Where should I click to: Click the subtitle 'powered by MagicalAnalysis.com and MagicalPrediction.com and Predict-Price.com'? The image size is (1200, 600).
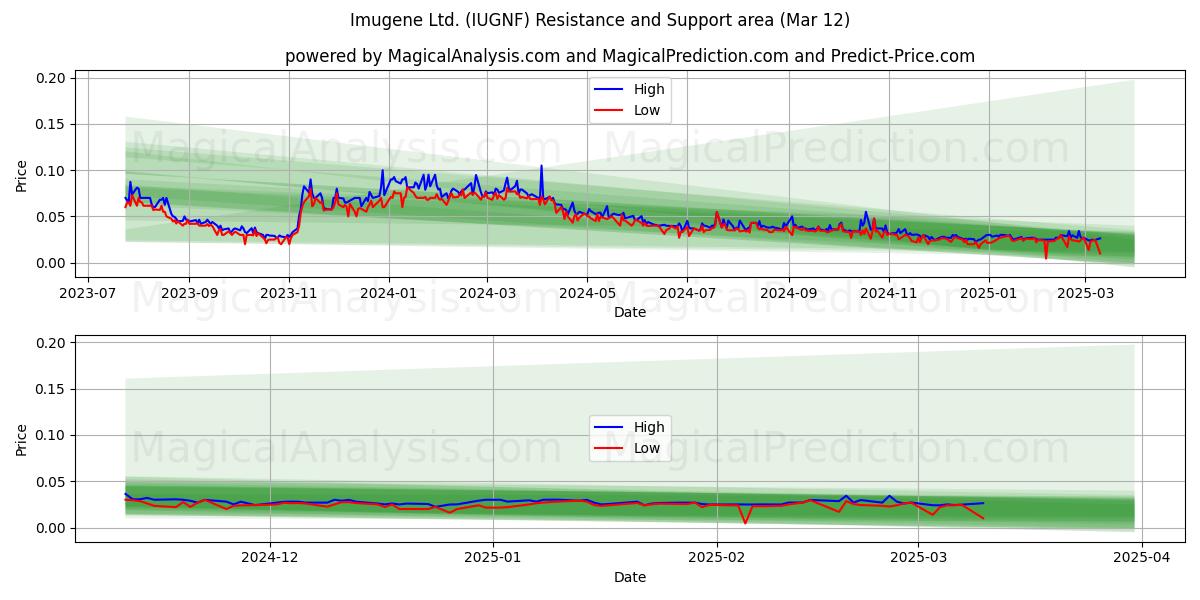point(630,56)
